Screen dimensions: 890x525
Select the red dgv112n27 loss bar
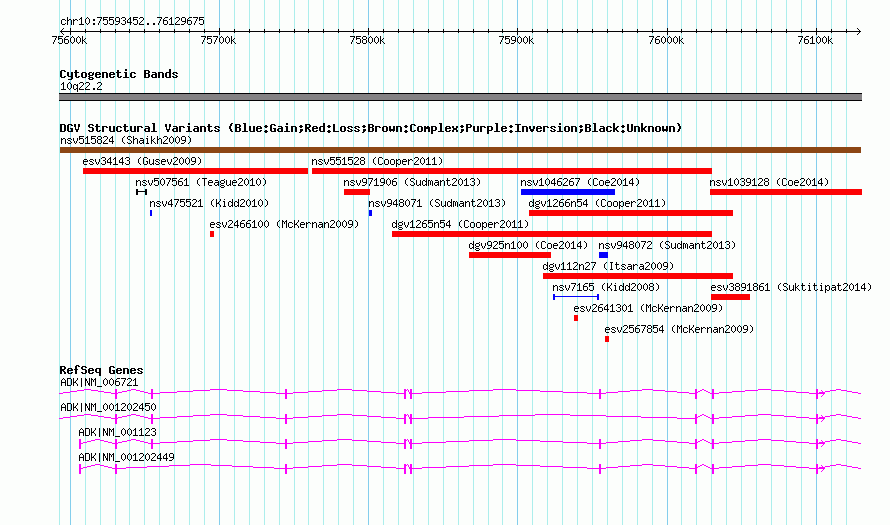pos(637,276)
